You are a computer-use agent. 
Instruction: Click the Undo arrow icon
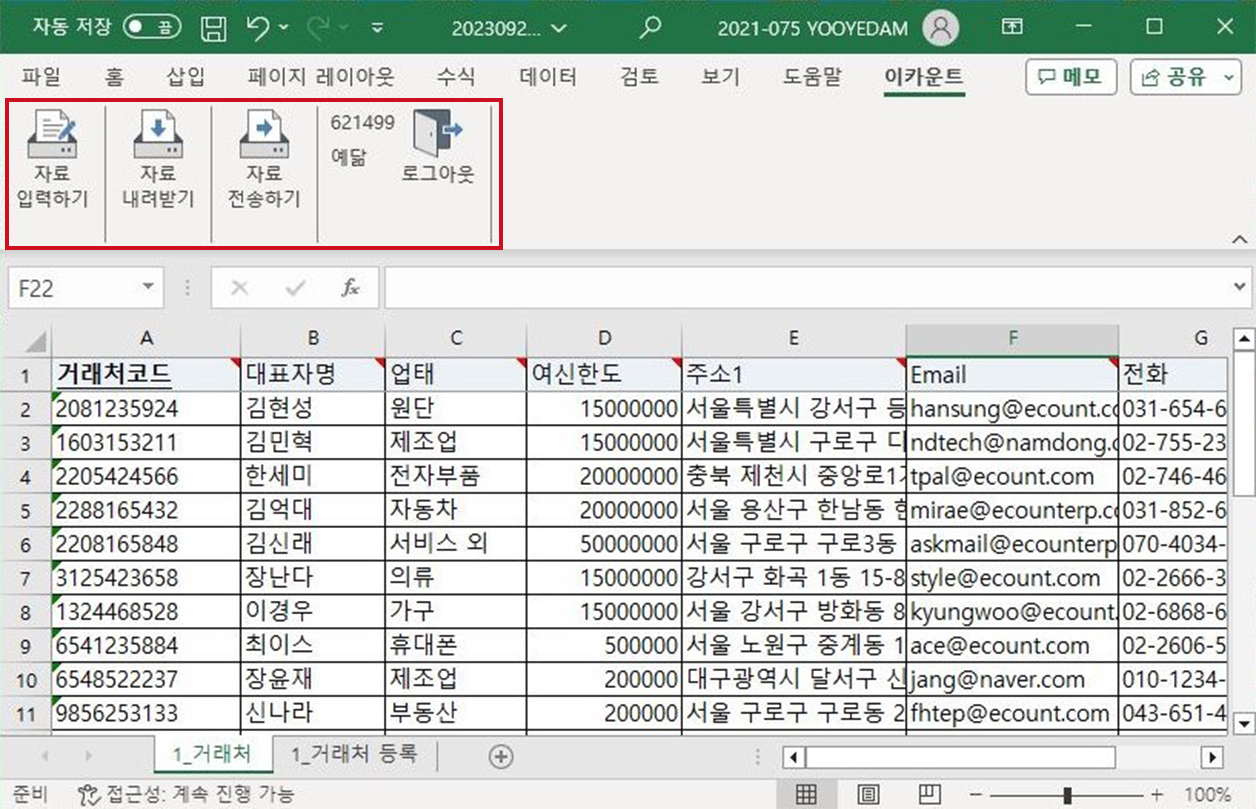[x=258, y=28]
